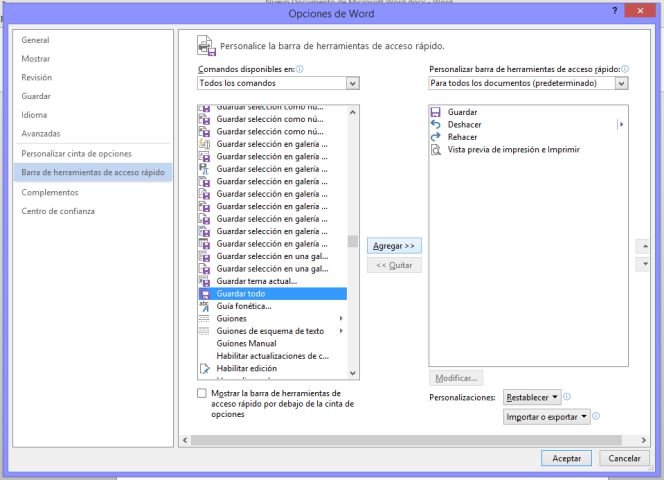The image size is (664, 480).
Task: Click the Modificar... button
Action: pyautogui.click(x=456, y=378)
